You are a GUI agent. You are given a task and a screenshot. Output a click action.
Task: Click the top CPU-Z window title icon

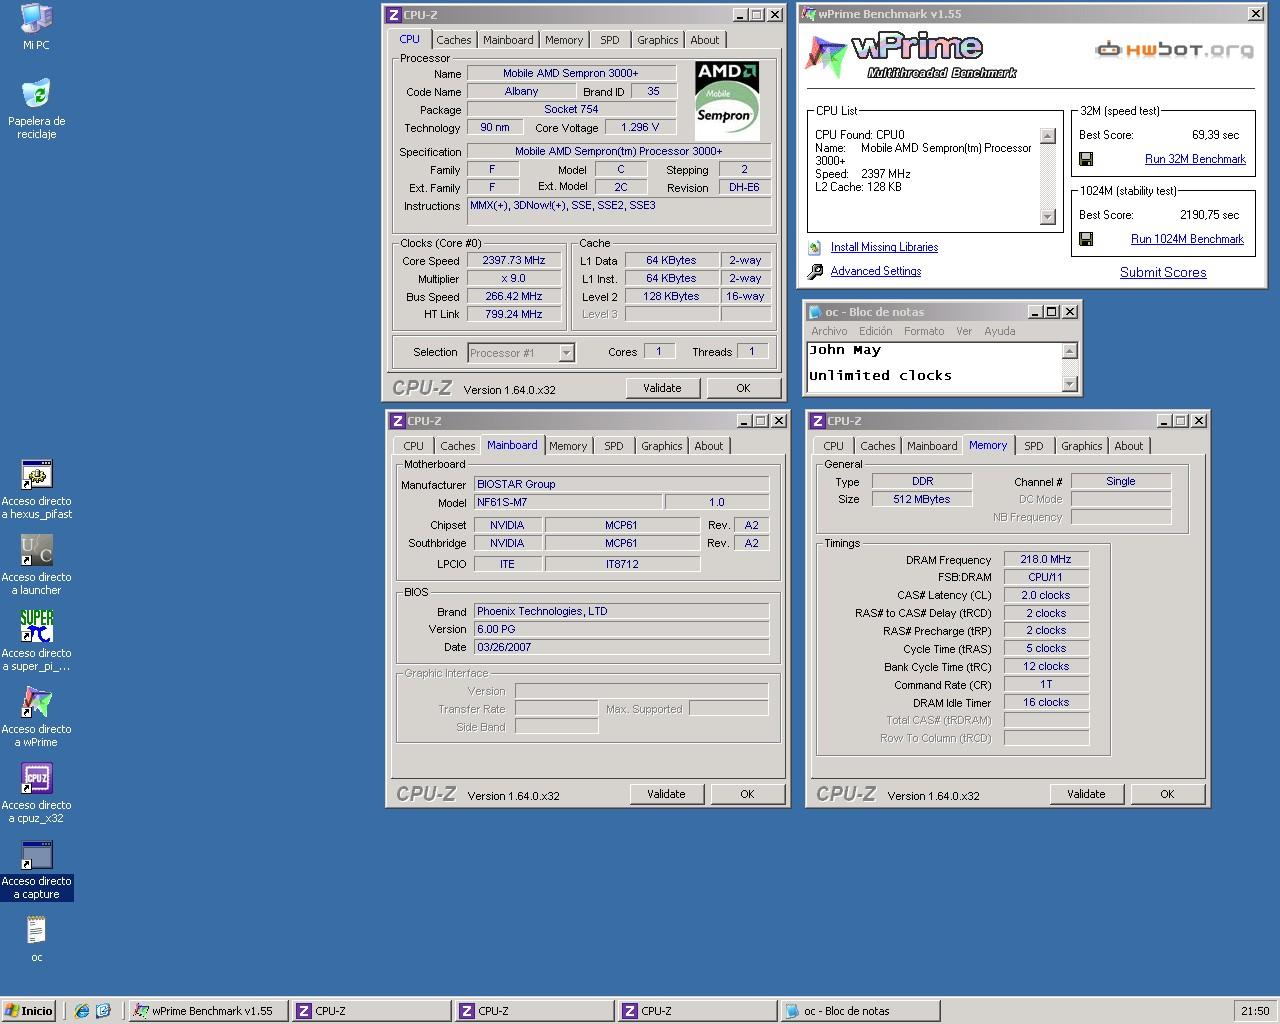coord(394,15)
